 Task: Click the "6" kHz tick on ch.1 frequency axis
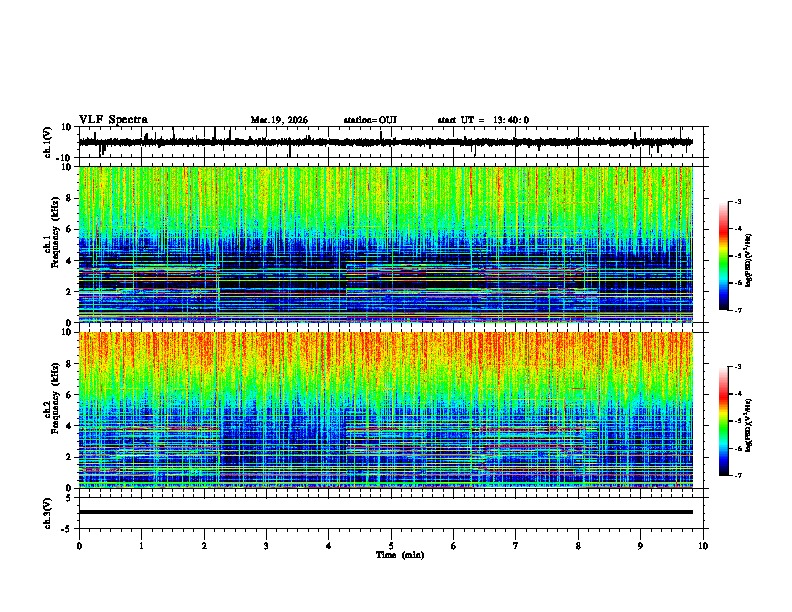click(x=69, y=229)
